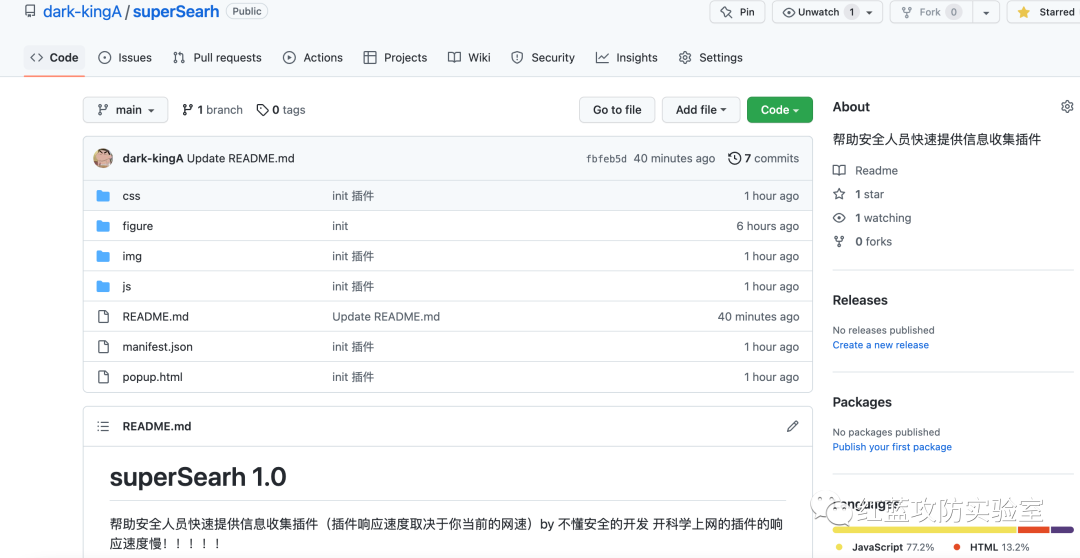Screen dimensions: 1080x558
Task: Open the Code tab
Action: tap(54, 58)
